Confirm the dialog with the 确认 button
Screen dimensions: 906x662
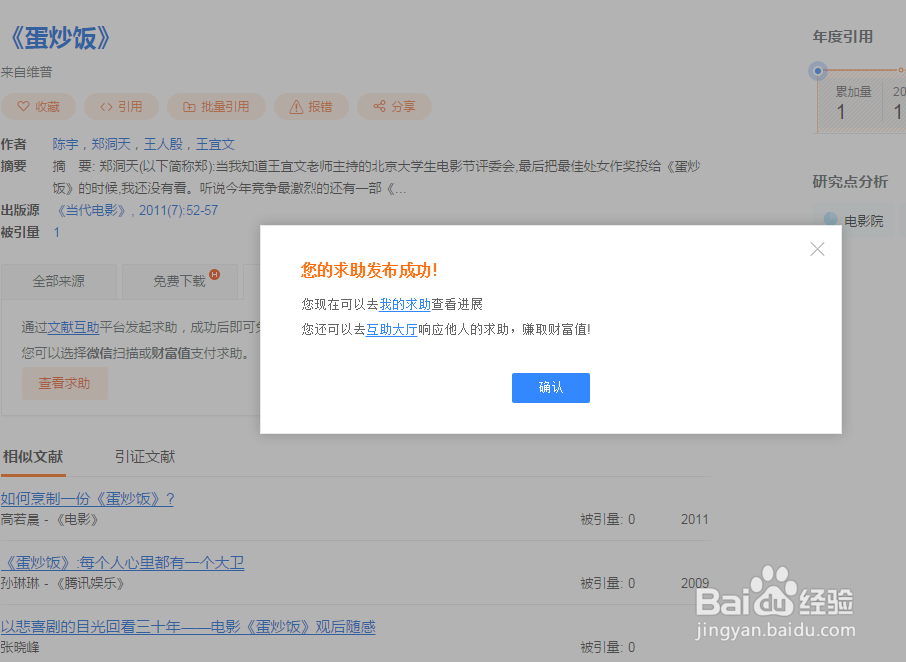[550, 388]
